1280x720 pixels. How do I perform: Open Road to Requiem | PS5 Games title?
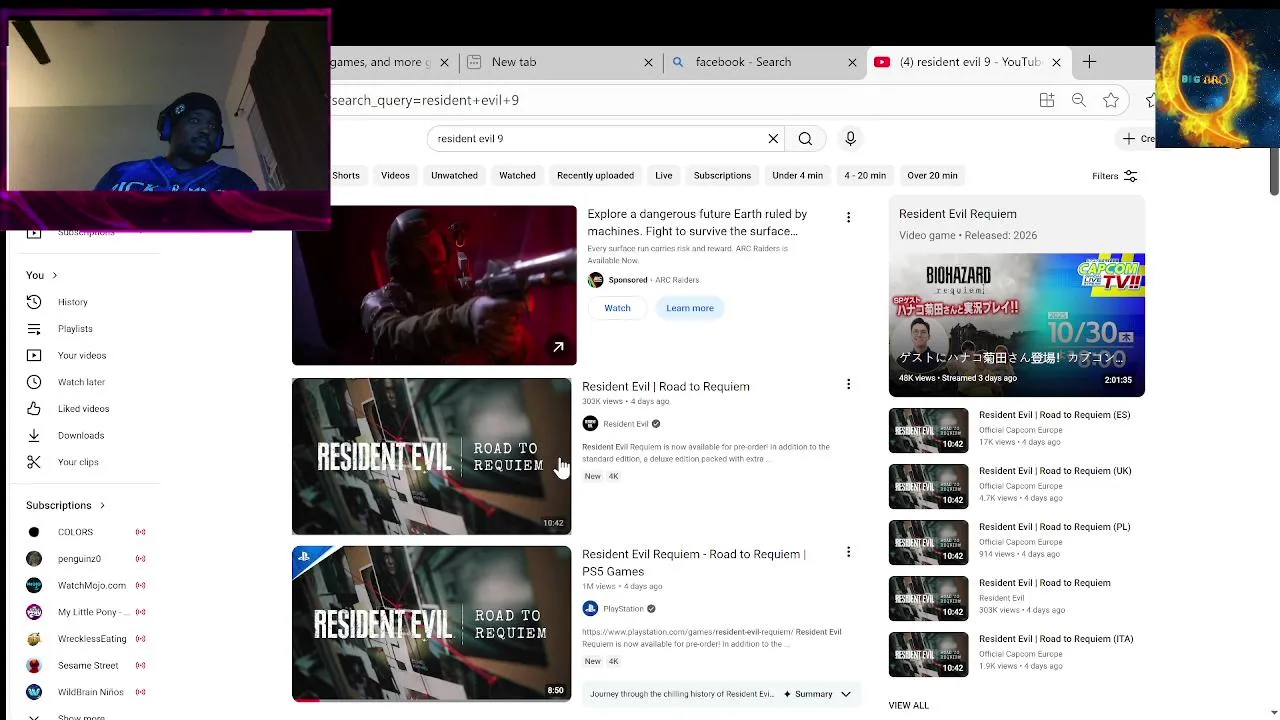(694, 563)
